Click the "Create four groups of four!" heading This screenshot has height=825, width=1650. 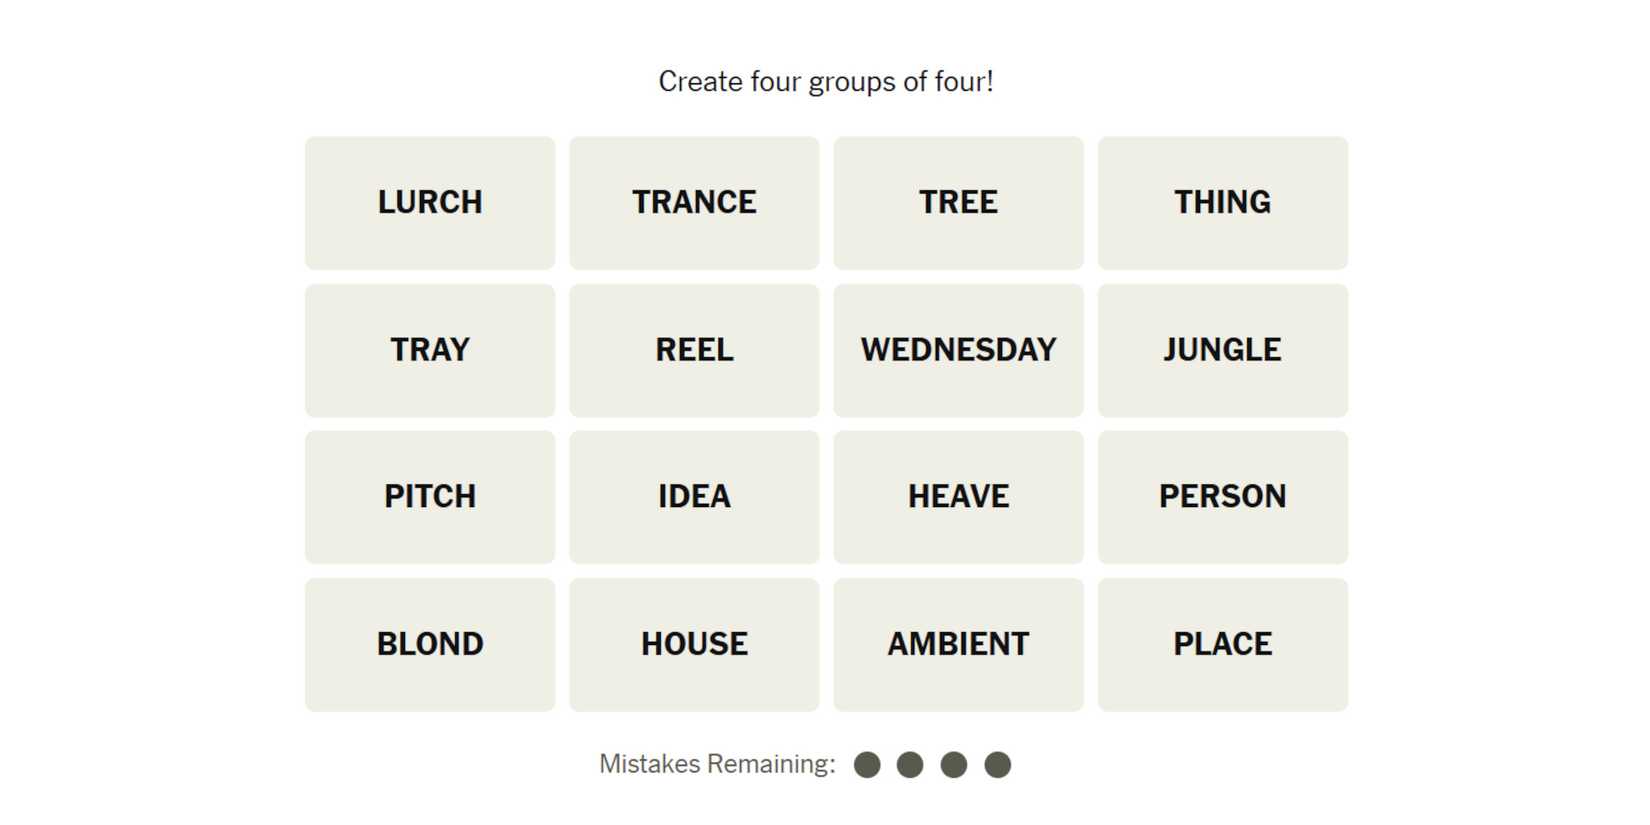click(826, 82)
